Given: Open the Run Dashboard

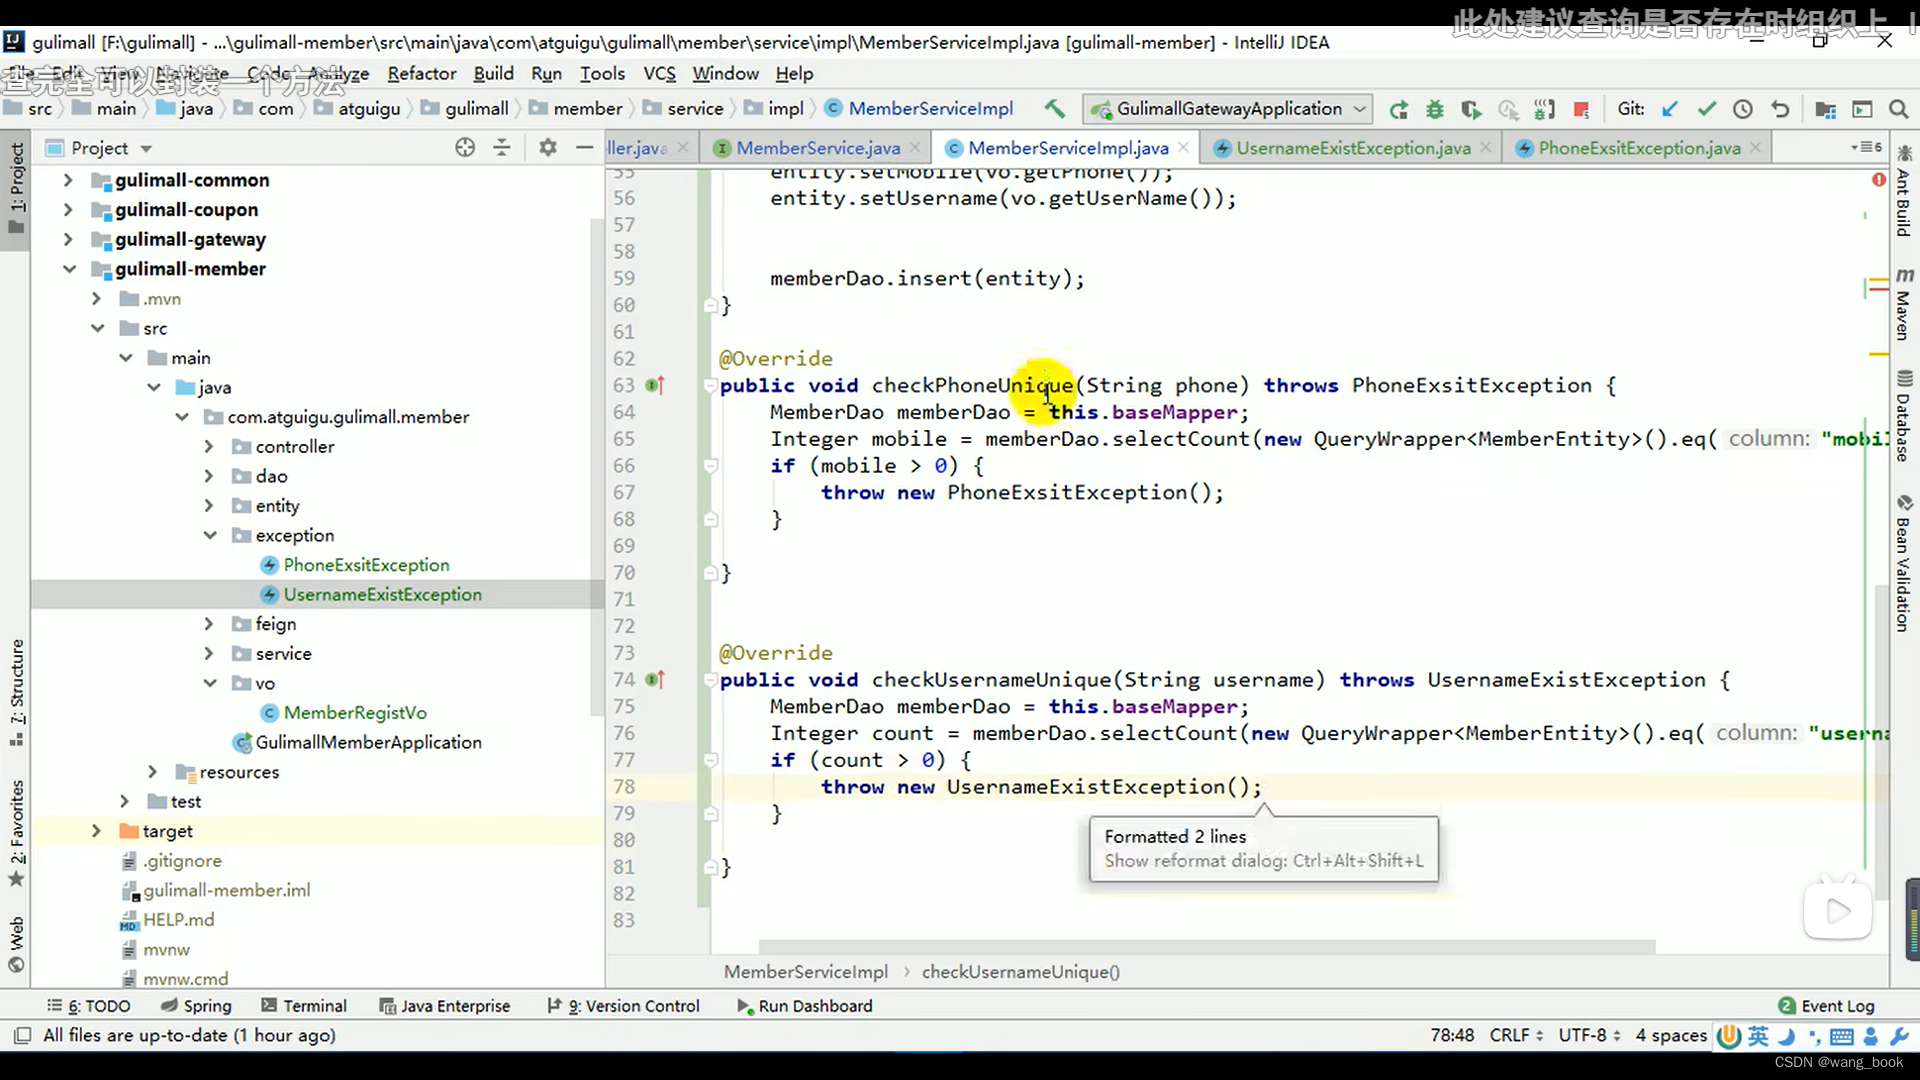Looking at the screenshot, I should 804,1006.
